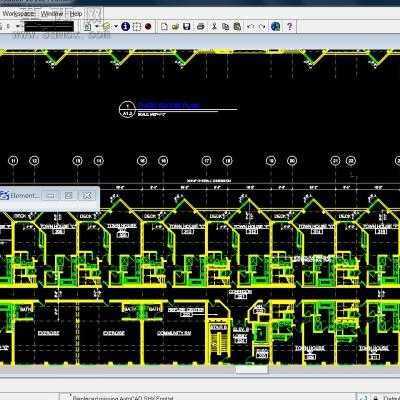Minimize the Element floating window
The image size is (400, 400).
[x=51, y=196]
